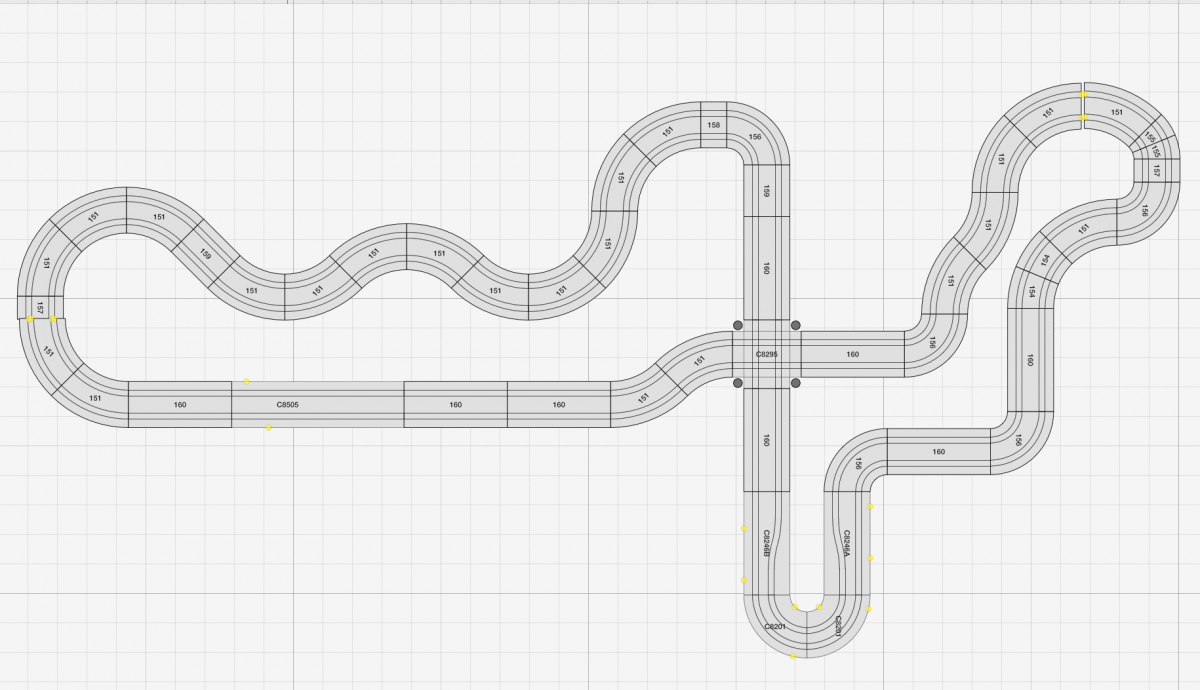Select the 160 straight in lower-right section
This screenshot has height=690, width=1200.
click(937, 452)
